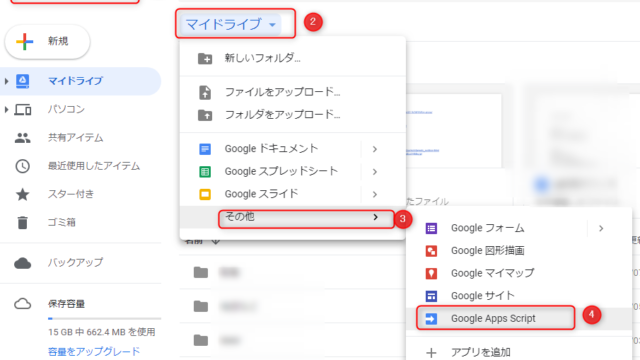Image resolution: width=640 pixels, height=360 pixels.
Task: Click the clock icon for recent items
Action: [22, 166]
